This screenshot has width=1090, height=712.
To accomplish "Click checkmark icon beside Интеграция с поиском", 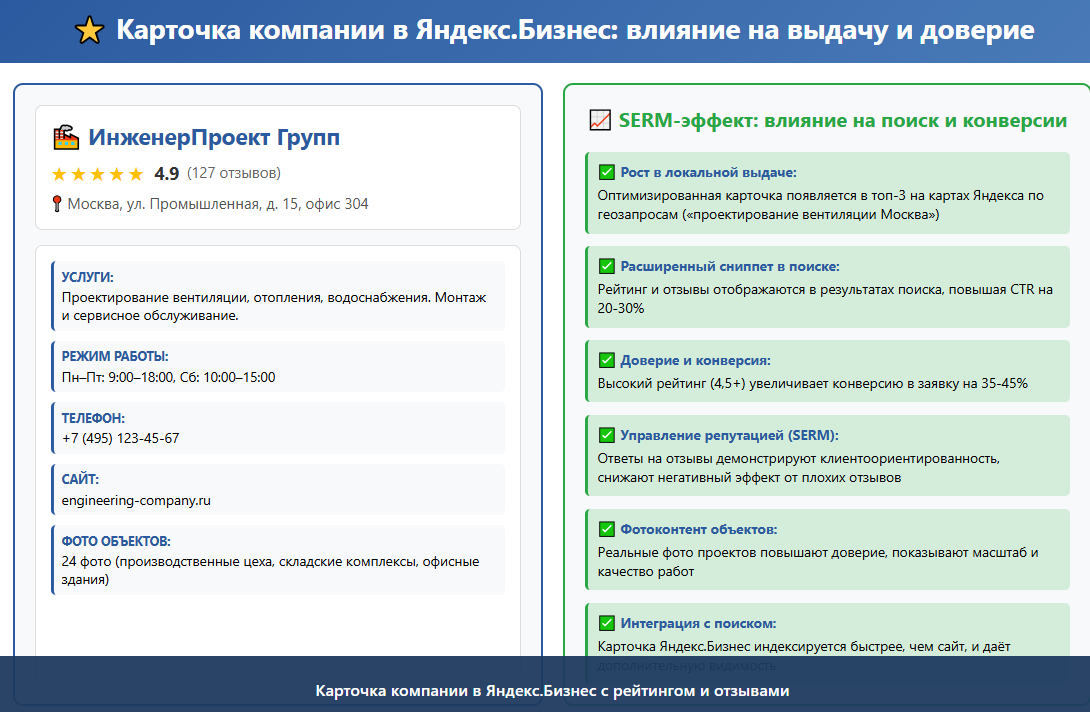I will click(607, 623).
